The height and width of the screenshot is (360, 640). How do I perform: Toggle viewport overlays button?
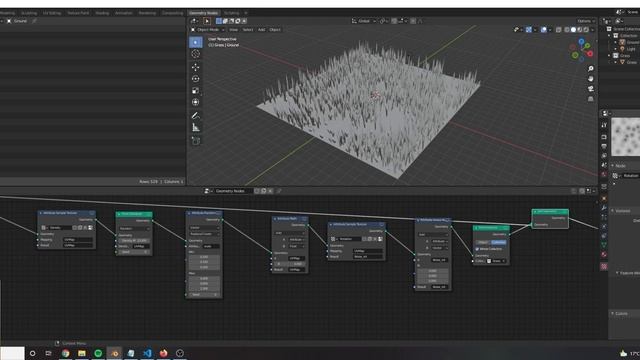point(544,30)
